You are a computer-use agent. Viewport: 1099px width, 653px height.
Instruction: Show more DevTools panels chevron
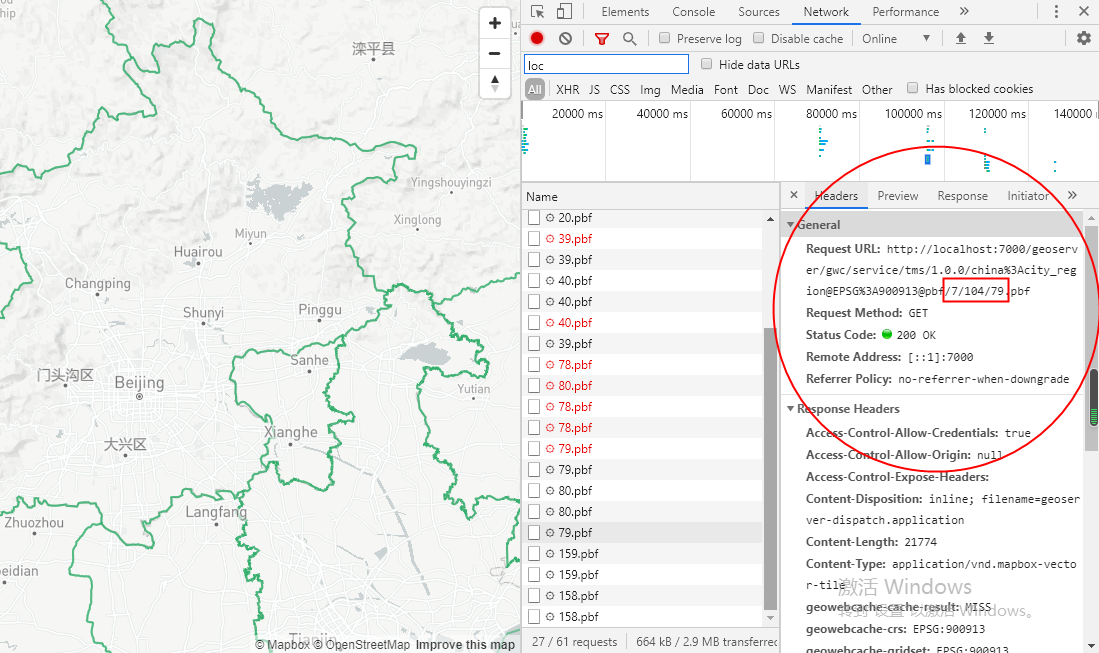tap(964, 12)
